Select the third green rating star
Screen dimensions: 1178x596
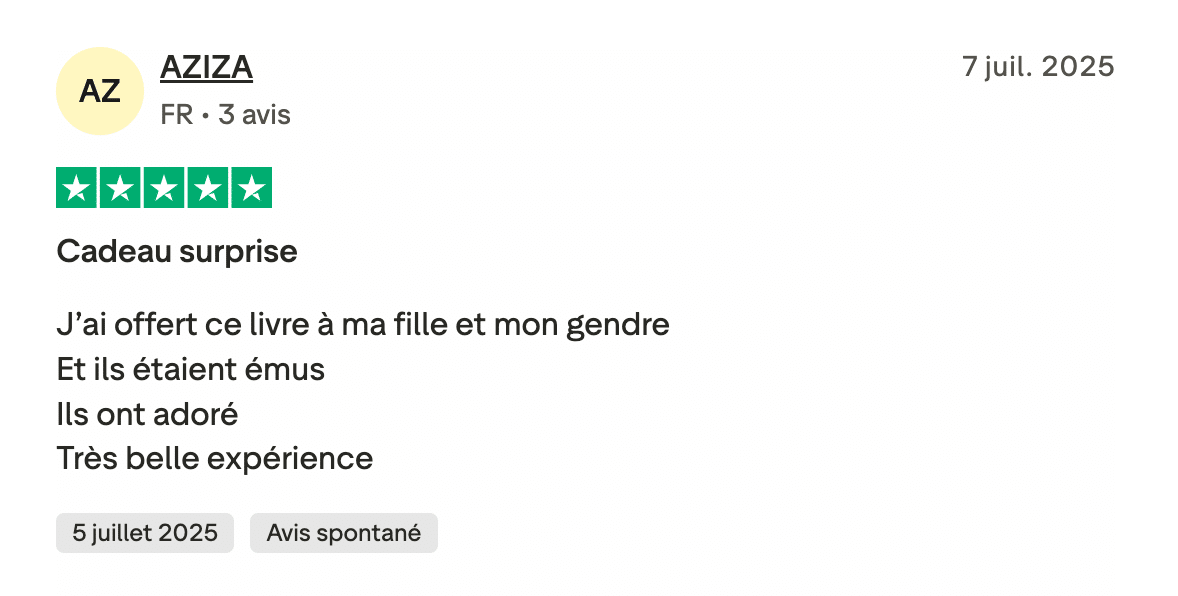pyautogui.click(x=164, y=188)
